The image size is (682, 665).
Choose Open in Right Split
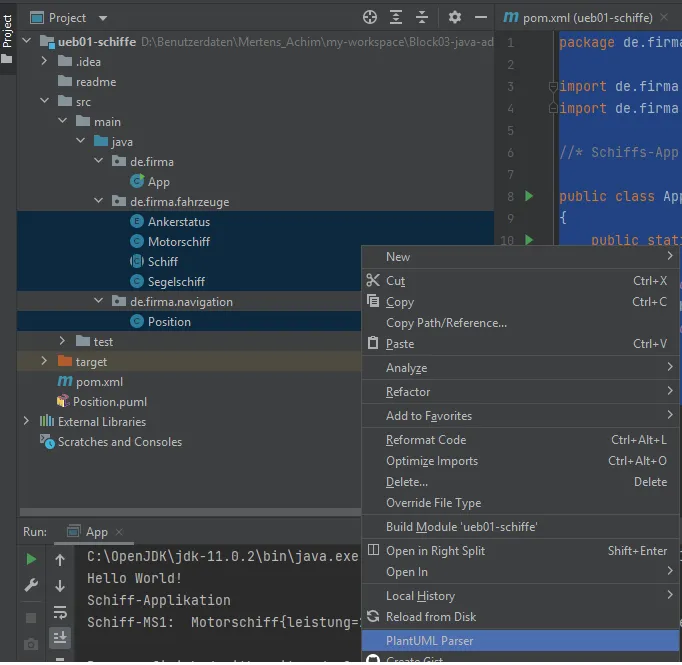click(x=520, y=551)
